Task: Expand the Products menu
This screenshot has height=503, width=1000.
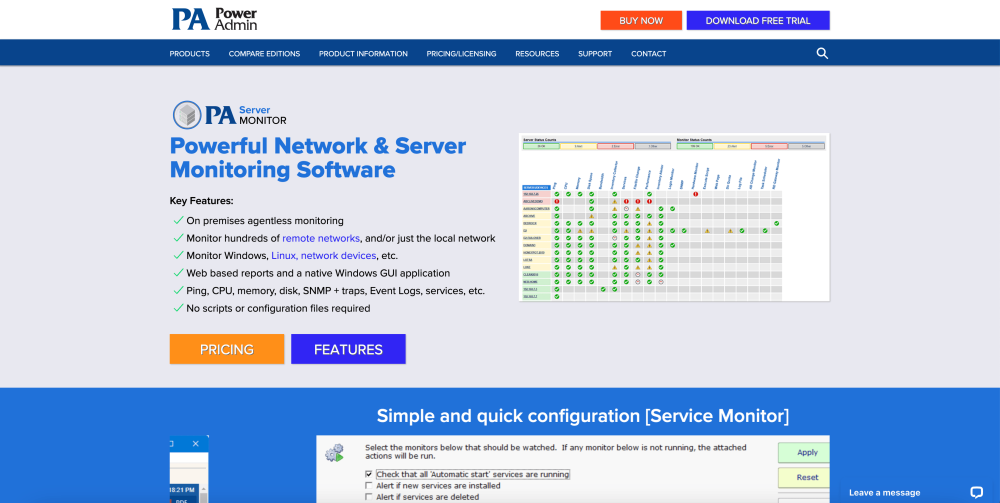Action: (189, 54)
